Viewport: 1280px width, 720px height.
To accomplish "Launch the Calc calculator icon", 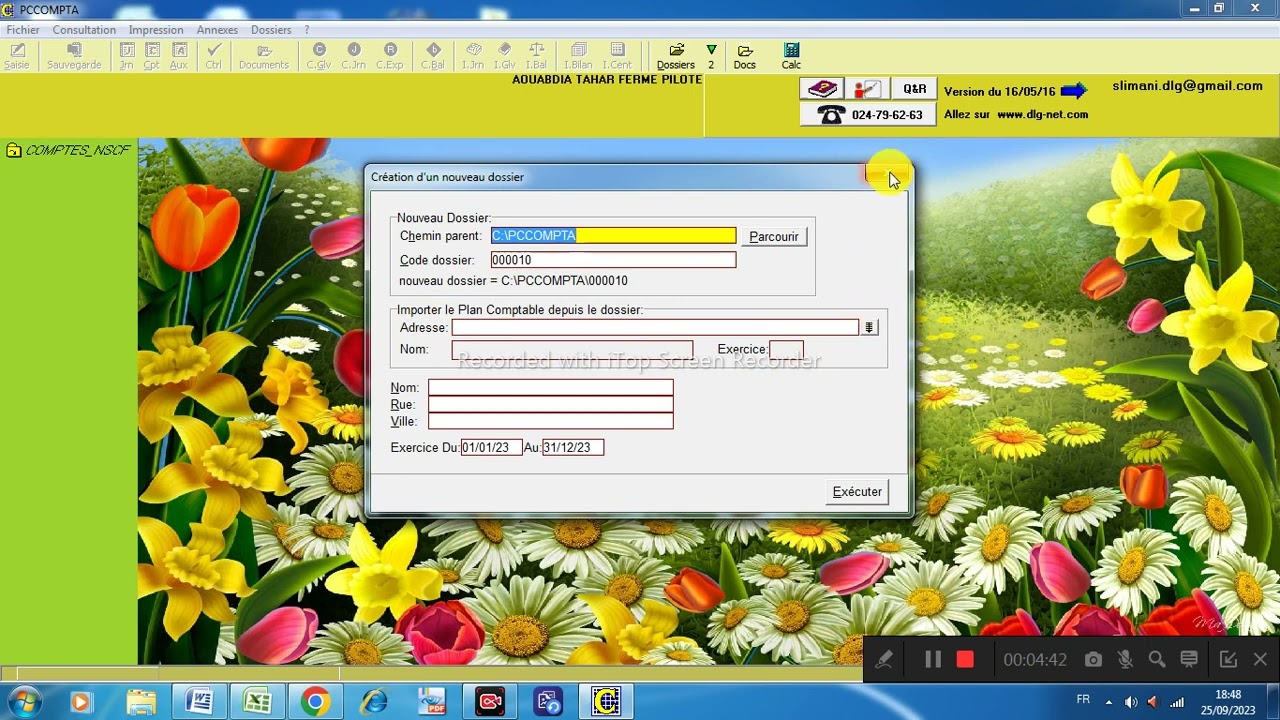I will (x=791, y=56).
